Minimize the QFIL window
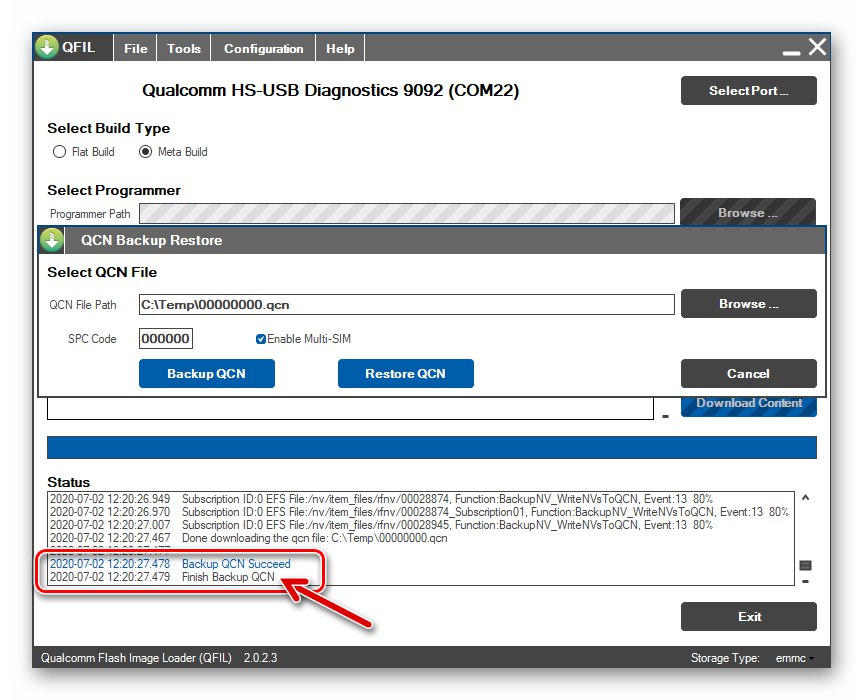This screenshot has width=863, height=700. (x=791, y=53)
